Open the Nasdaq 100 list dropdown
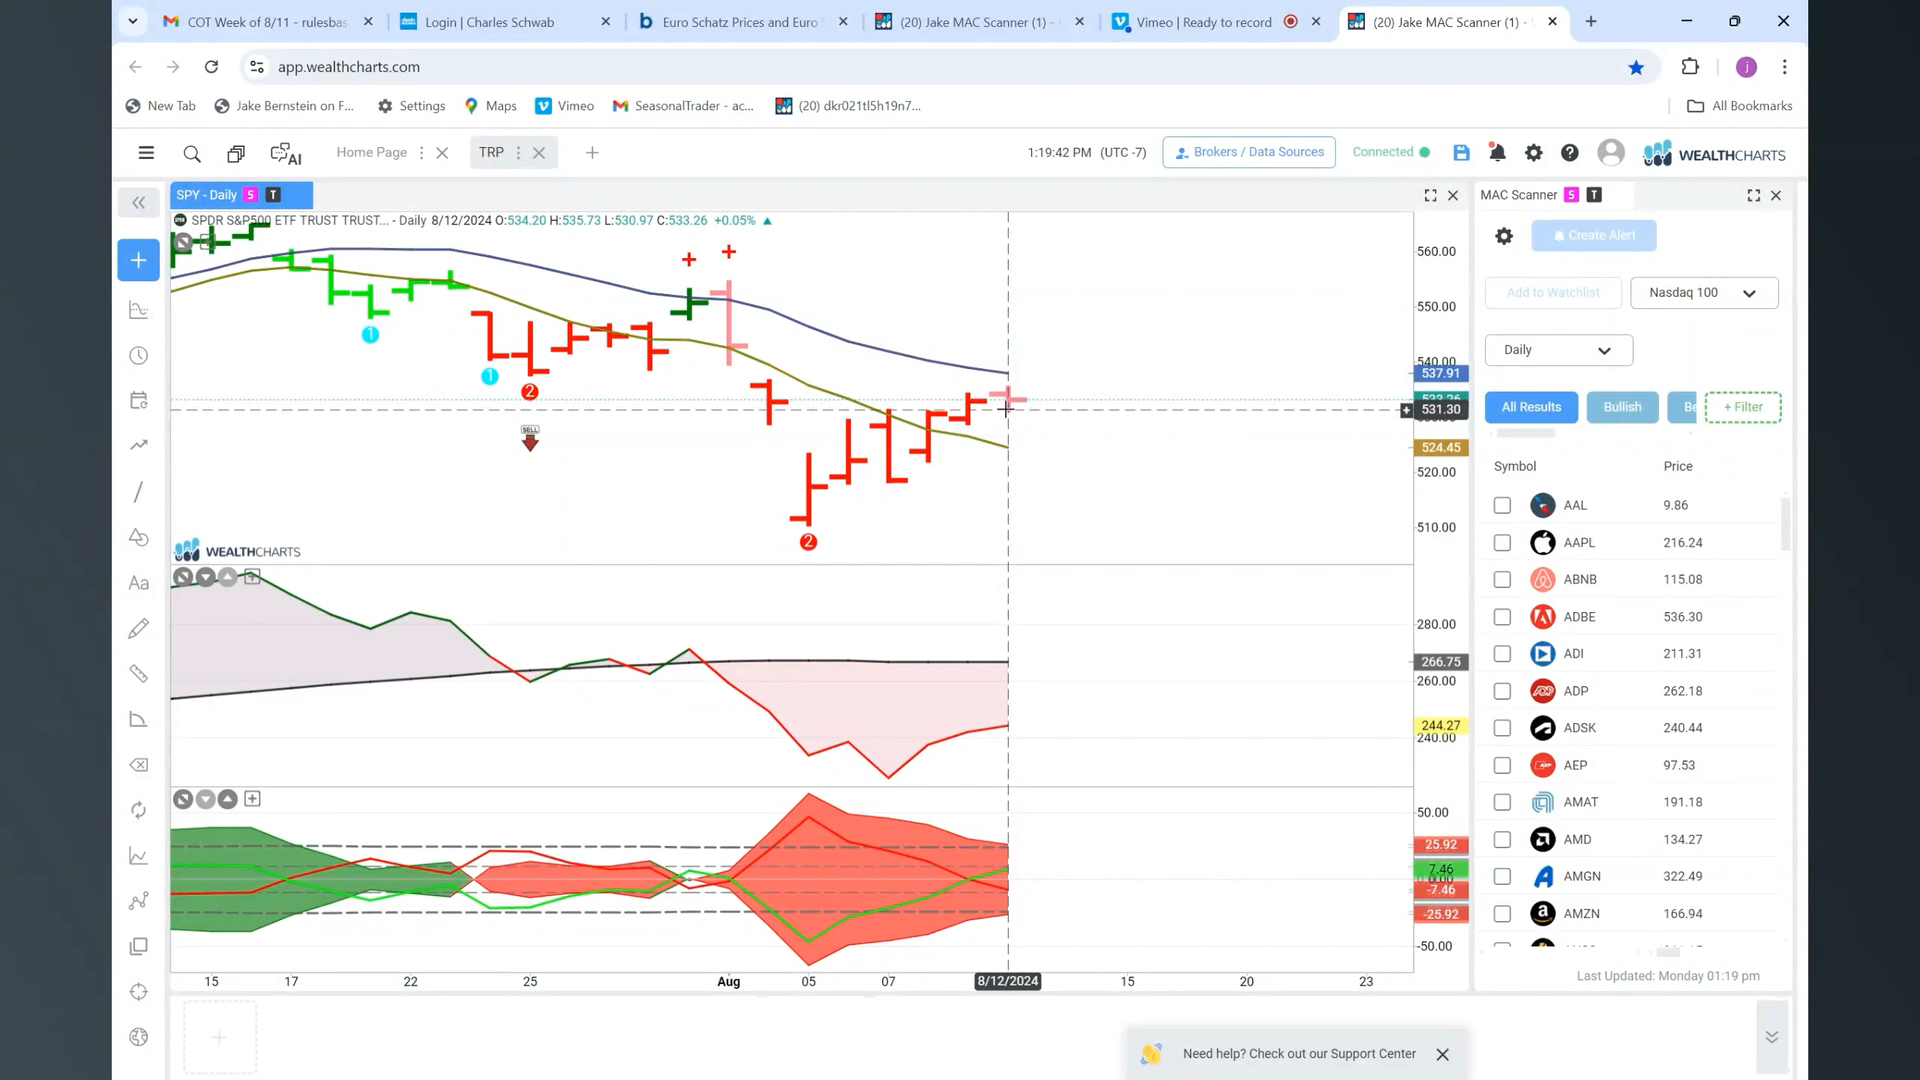The height and width of the screenshot is (1080, 1920). pos(1704,293)
